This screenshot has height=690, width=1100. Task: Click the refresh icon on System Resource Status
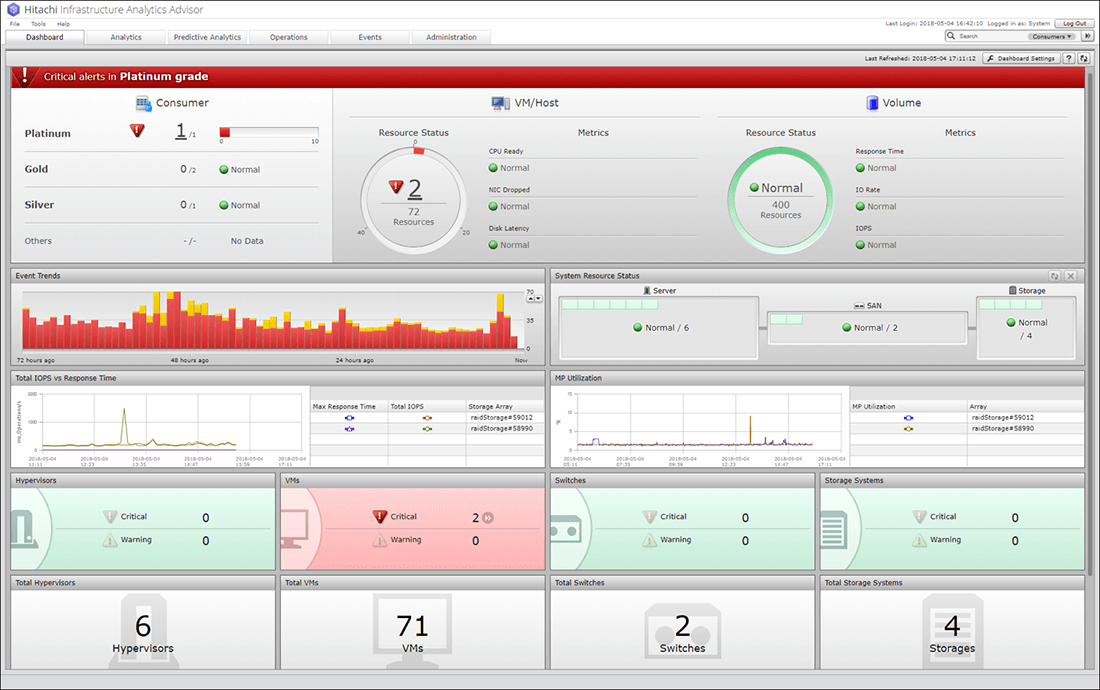point(1055,275)
